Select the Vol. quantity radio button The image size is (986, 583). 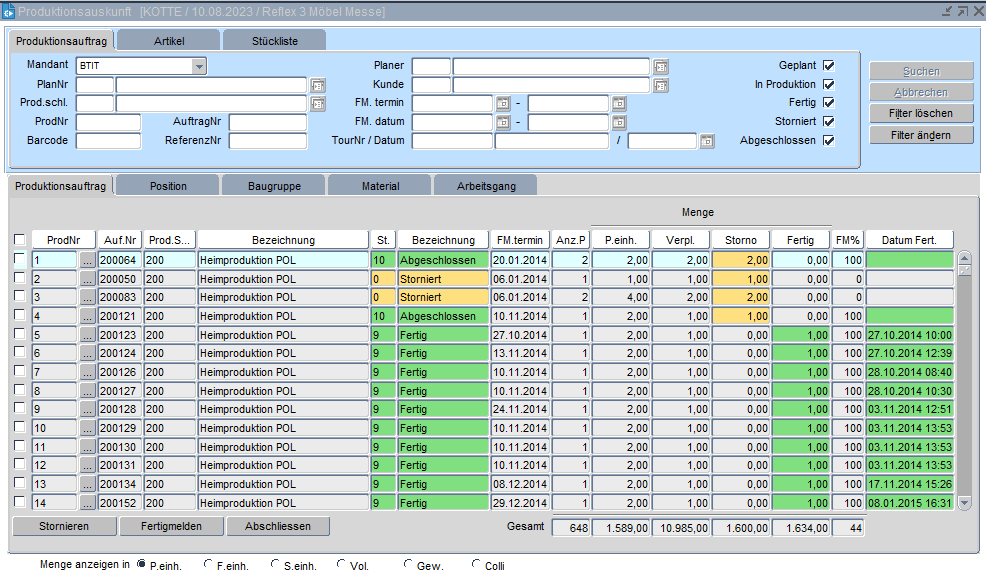(342, 565)
